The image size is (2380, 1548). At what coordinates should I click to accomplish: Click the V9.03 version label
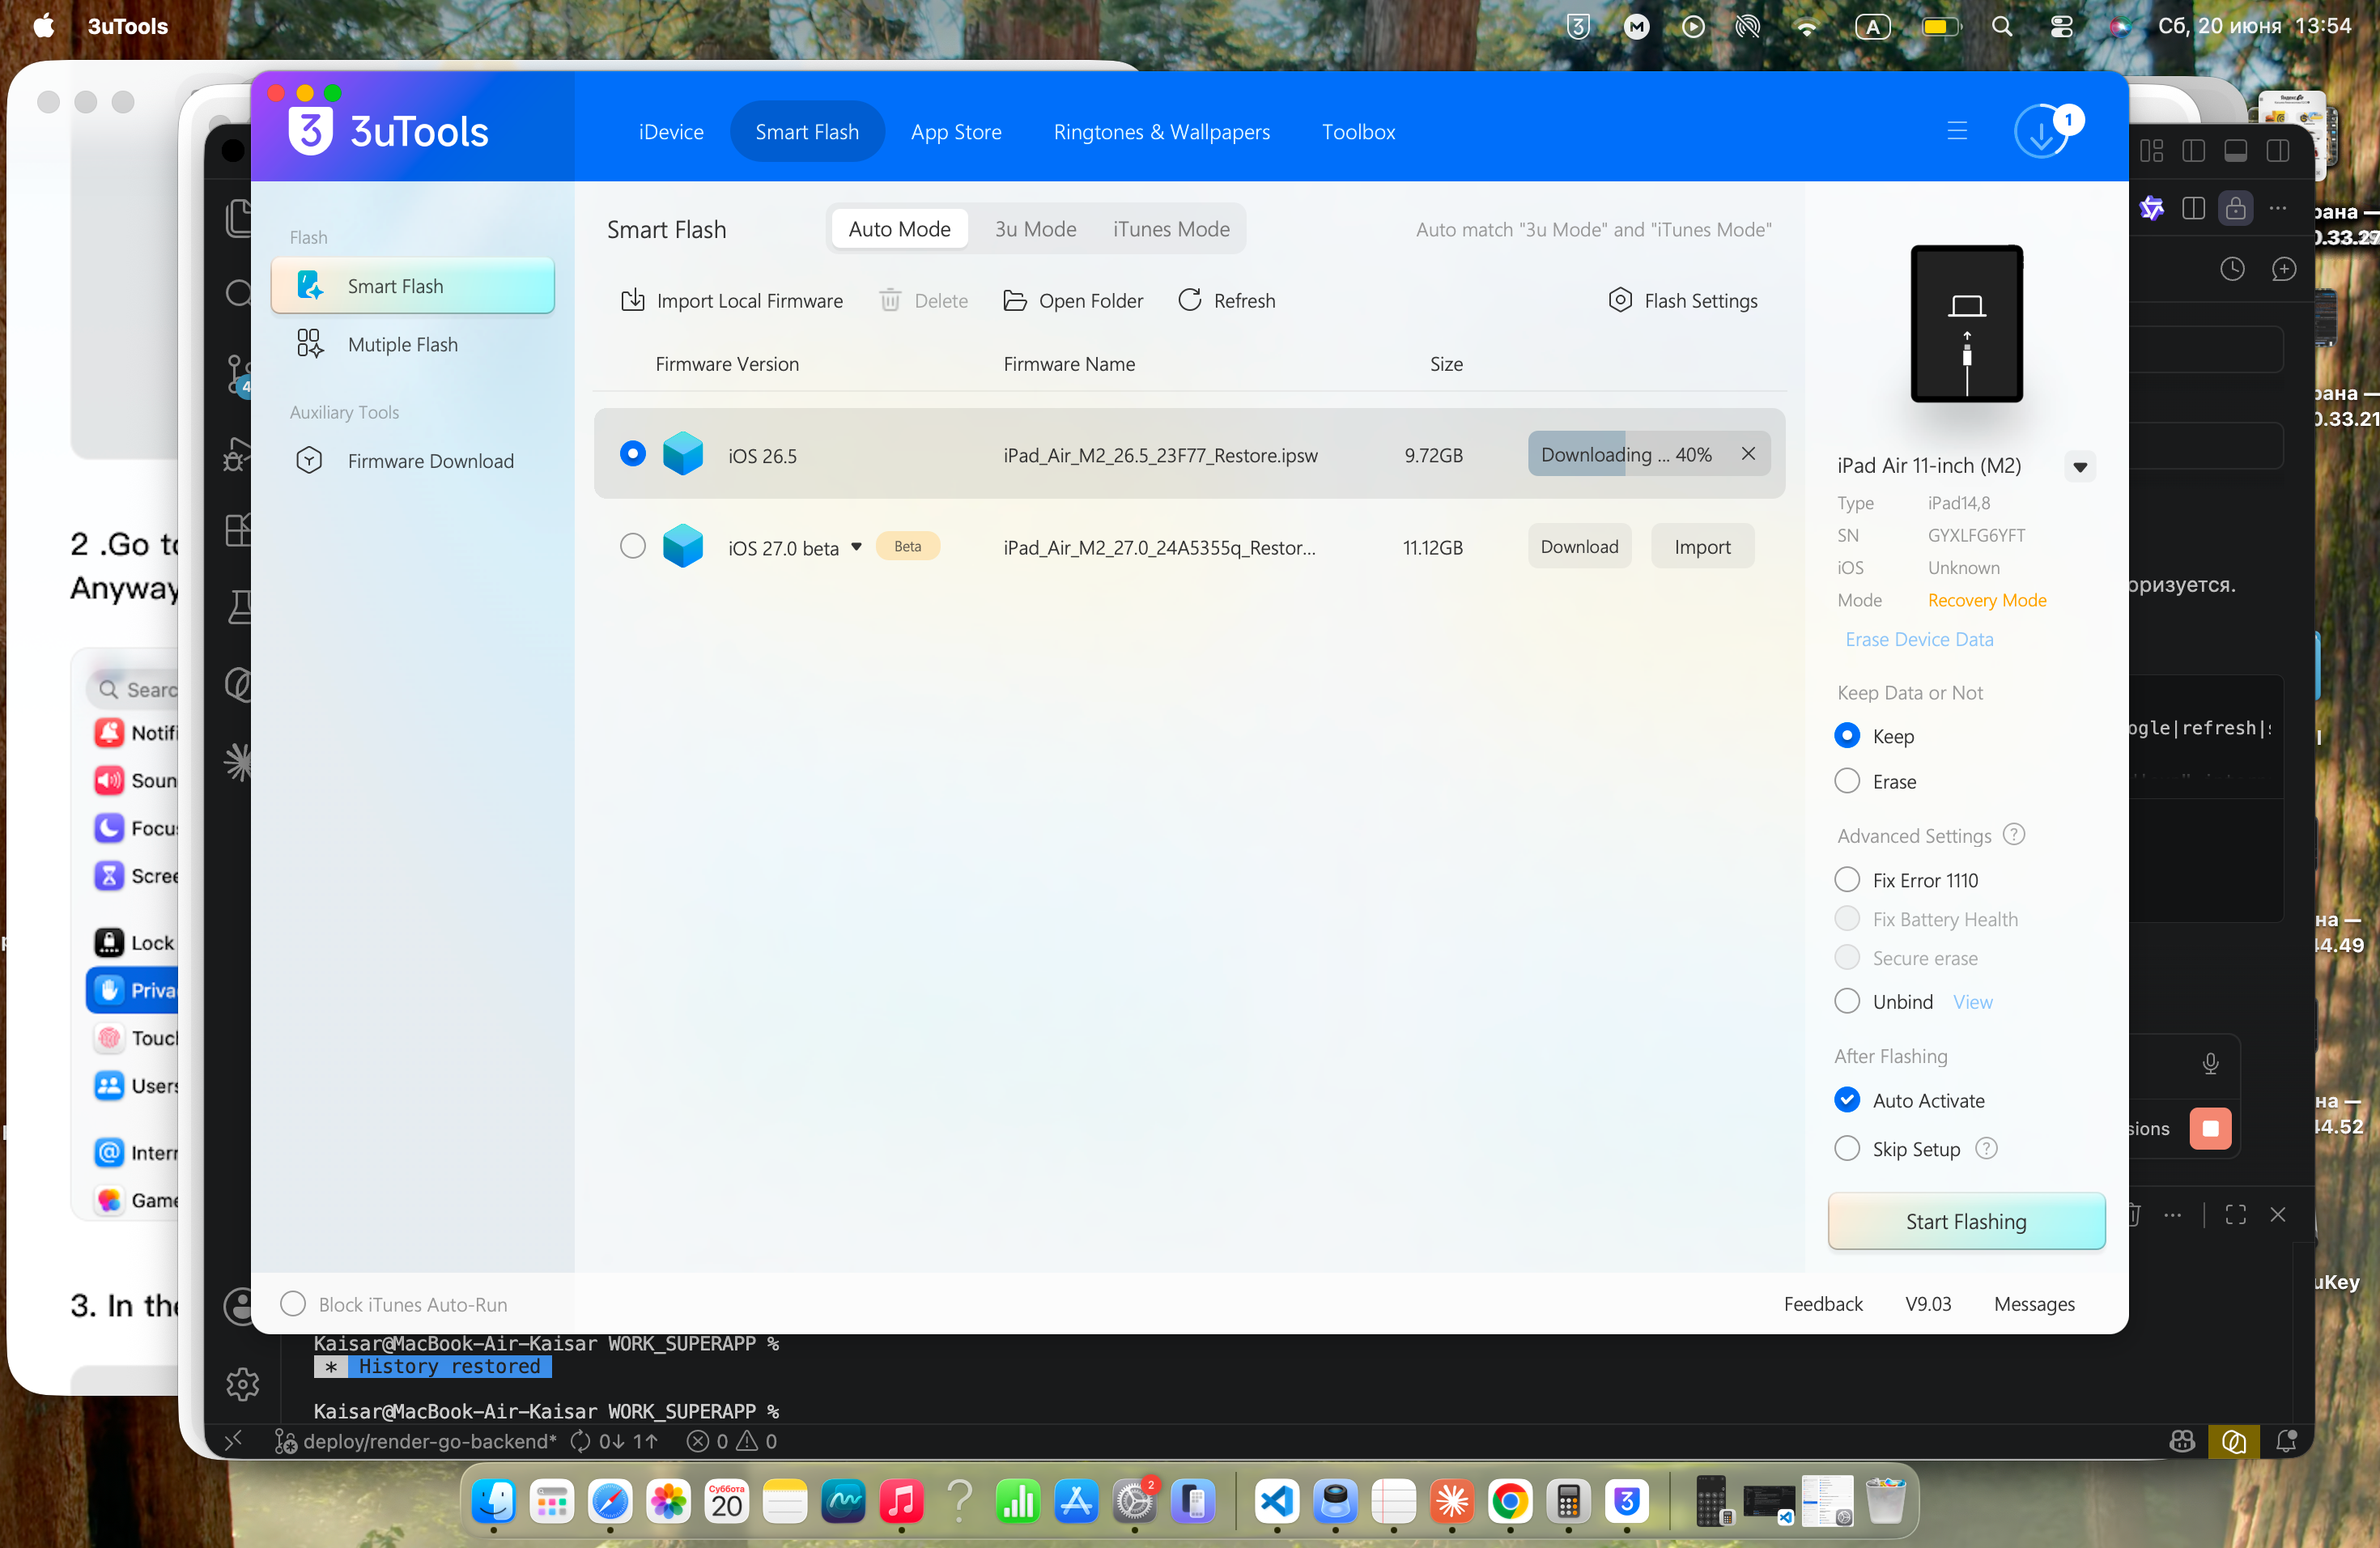tap(1927, 1303)
